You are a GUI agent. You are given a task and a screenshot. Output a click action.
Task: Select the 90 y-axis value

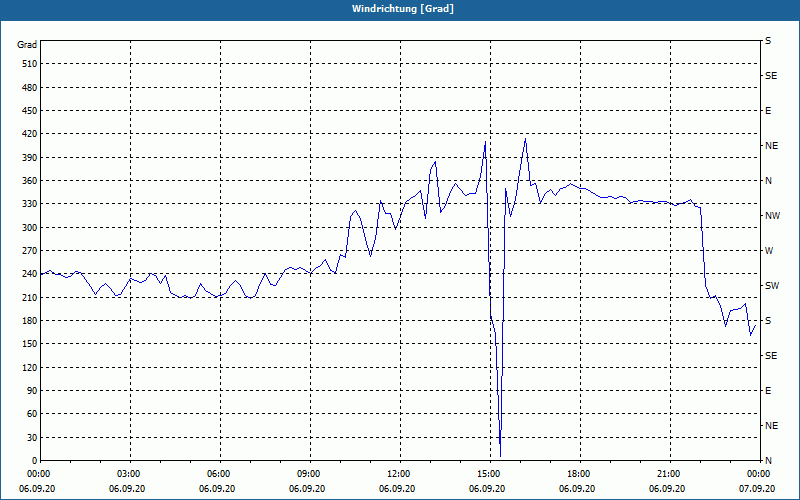tap(32, 390)
